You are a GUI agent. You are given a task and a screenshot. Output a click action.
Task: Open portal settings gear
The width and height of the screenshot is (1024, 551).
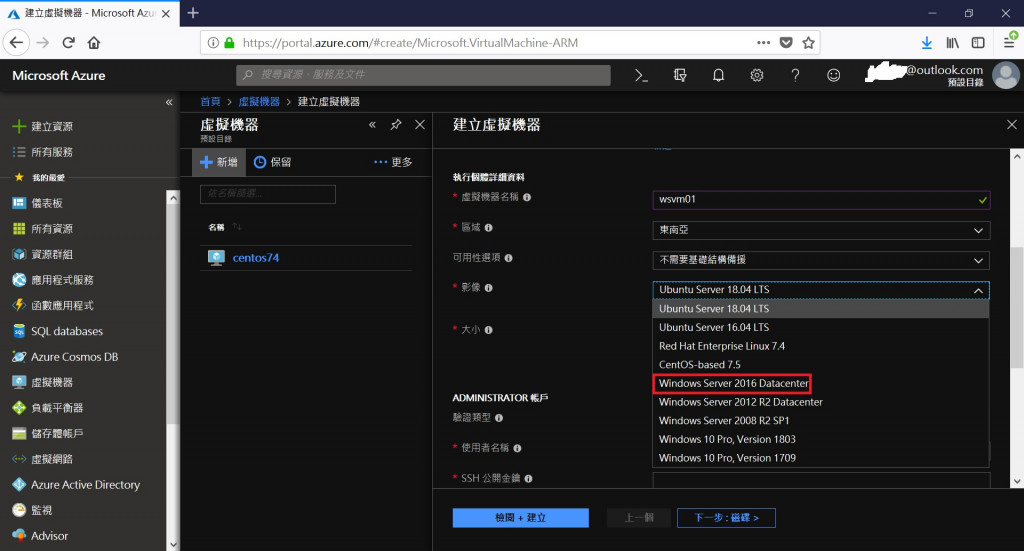point(757,76)
